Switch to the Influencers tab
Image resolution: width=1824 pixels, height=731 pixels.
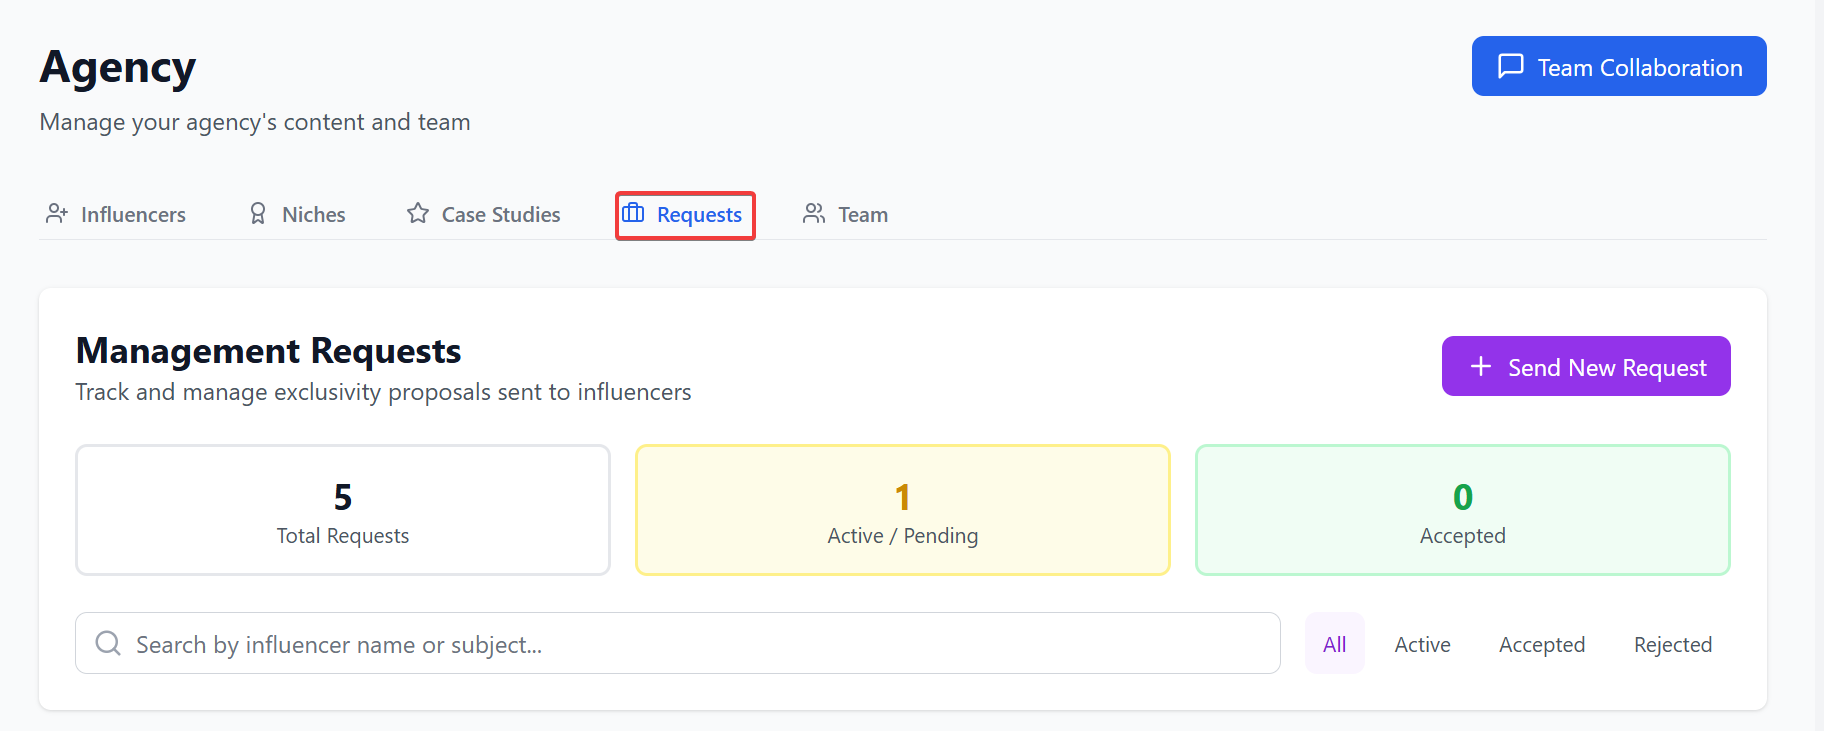click(116, 214)
